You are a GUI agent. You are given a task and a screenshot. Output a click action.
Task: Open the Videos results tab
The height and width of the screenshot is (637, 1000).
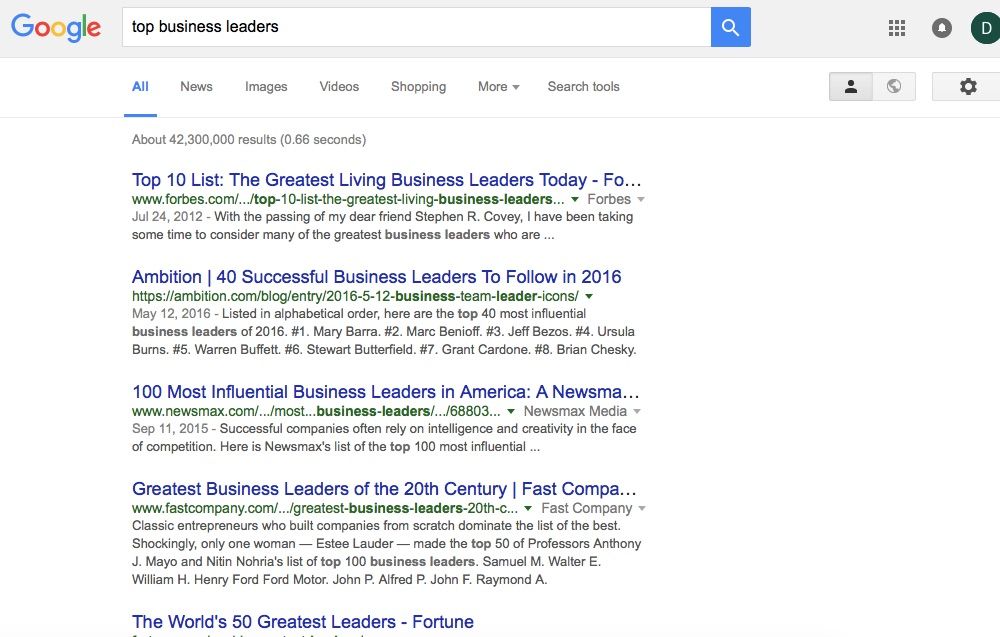[339, 87]
